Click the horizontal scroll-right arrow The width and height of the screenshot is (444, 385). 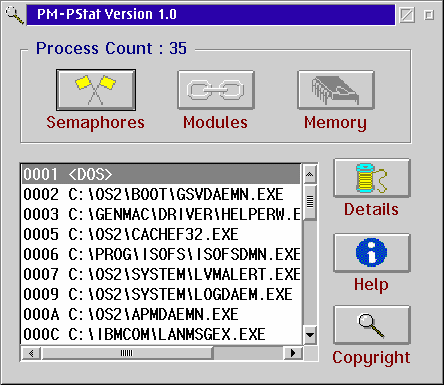293,353
